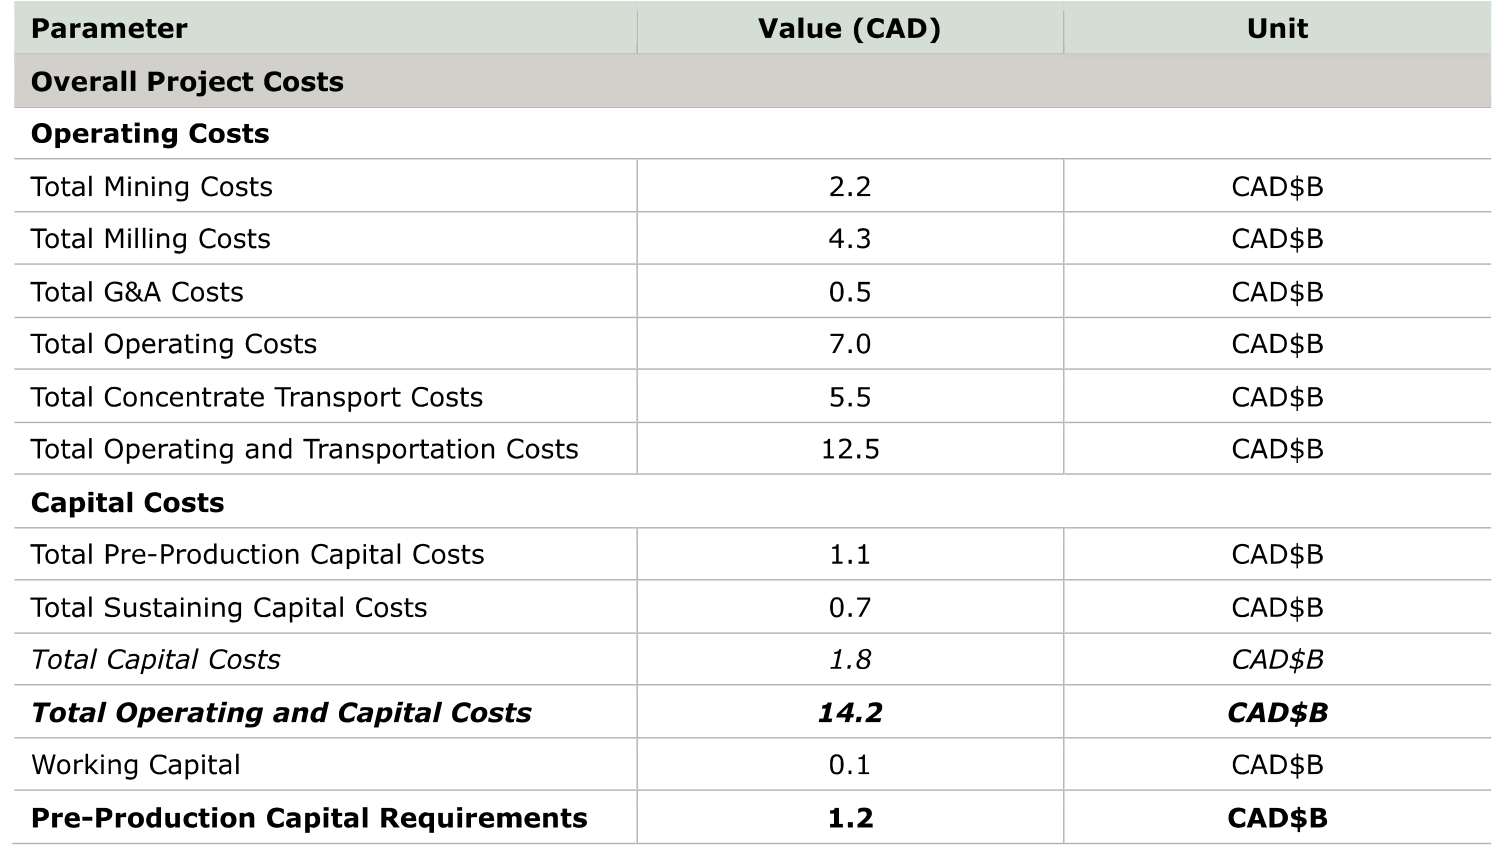Click the 0.7 Sustaining Capital Costs value
This screenshot has width=1508, height=860.
coord(849,607)
